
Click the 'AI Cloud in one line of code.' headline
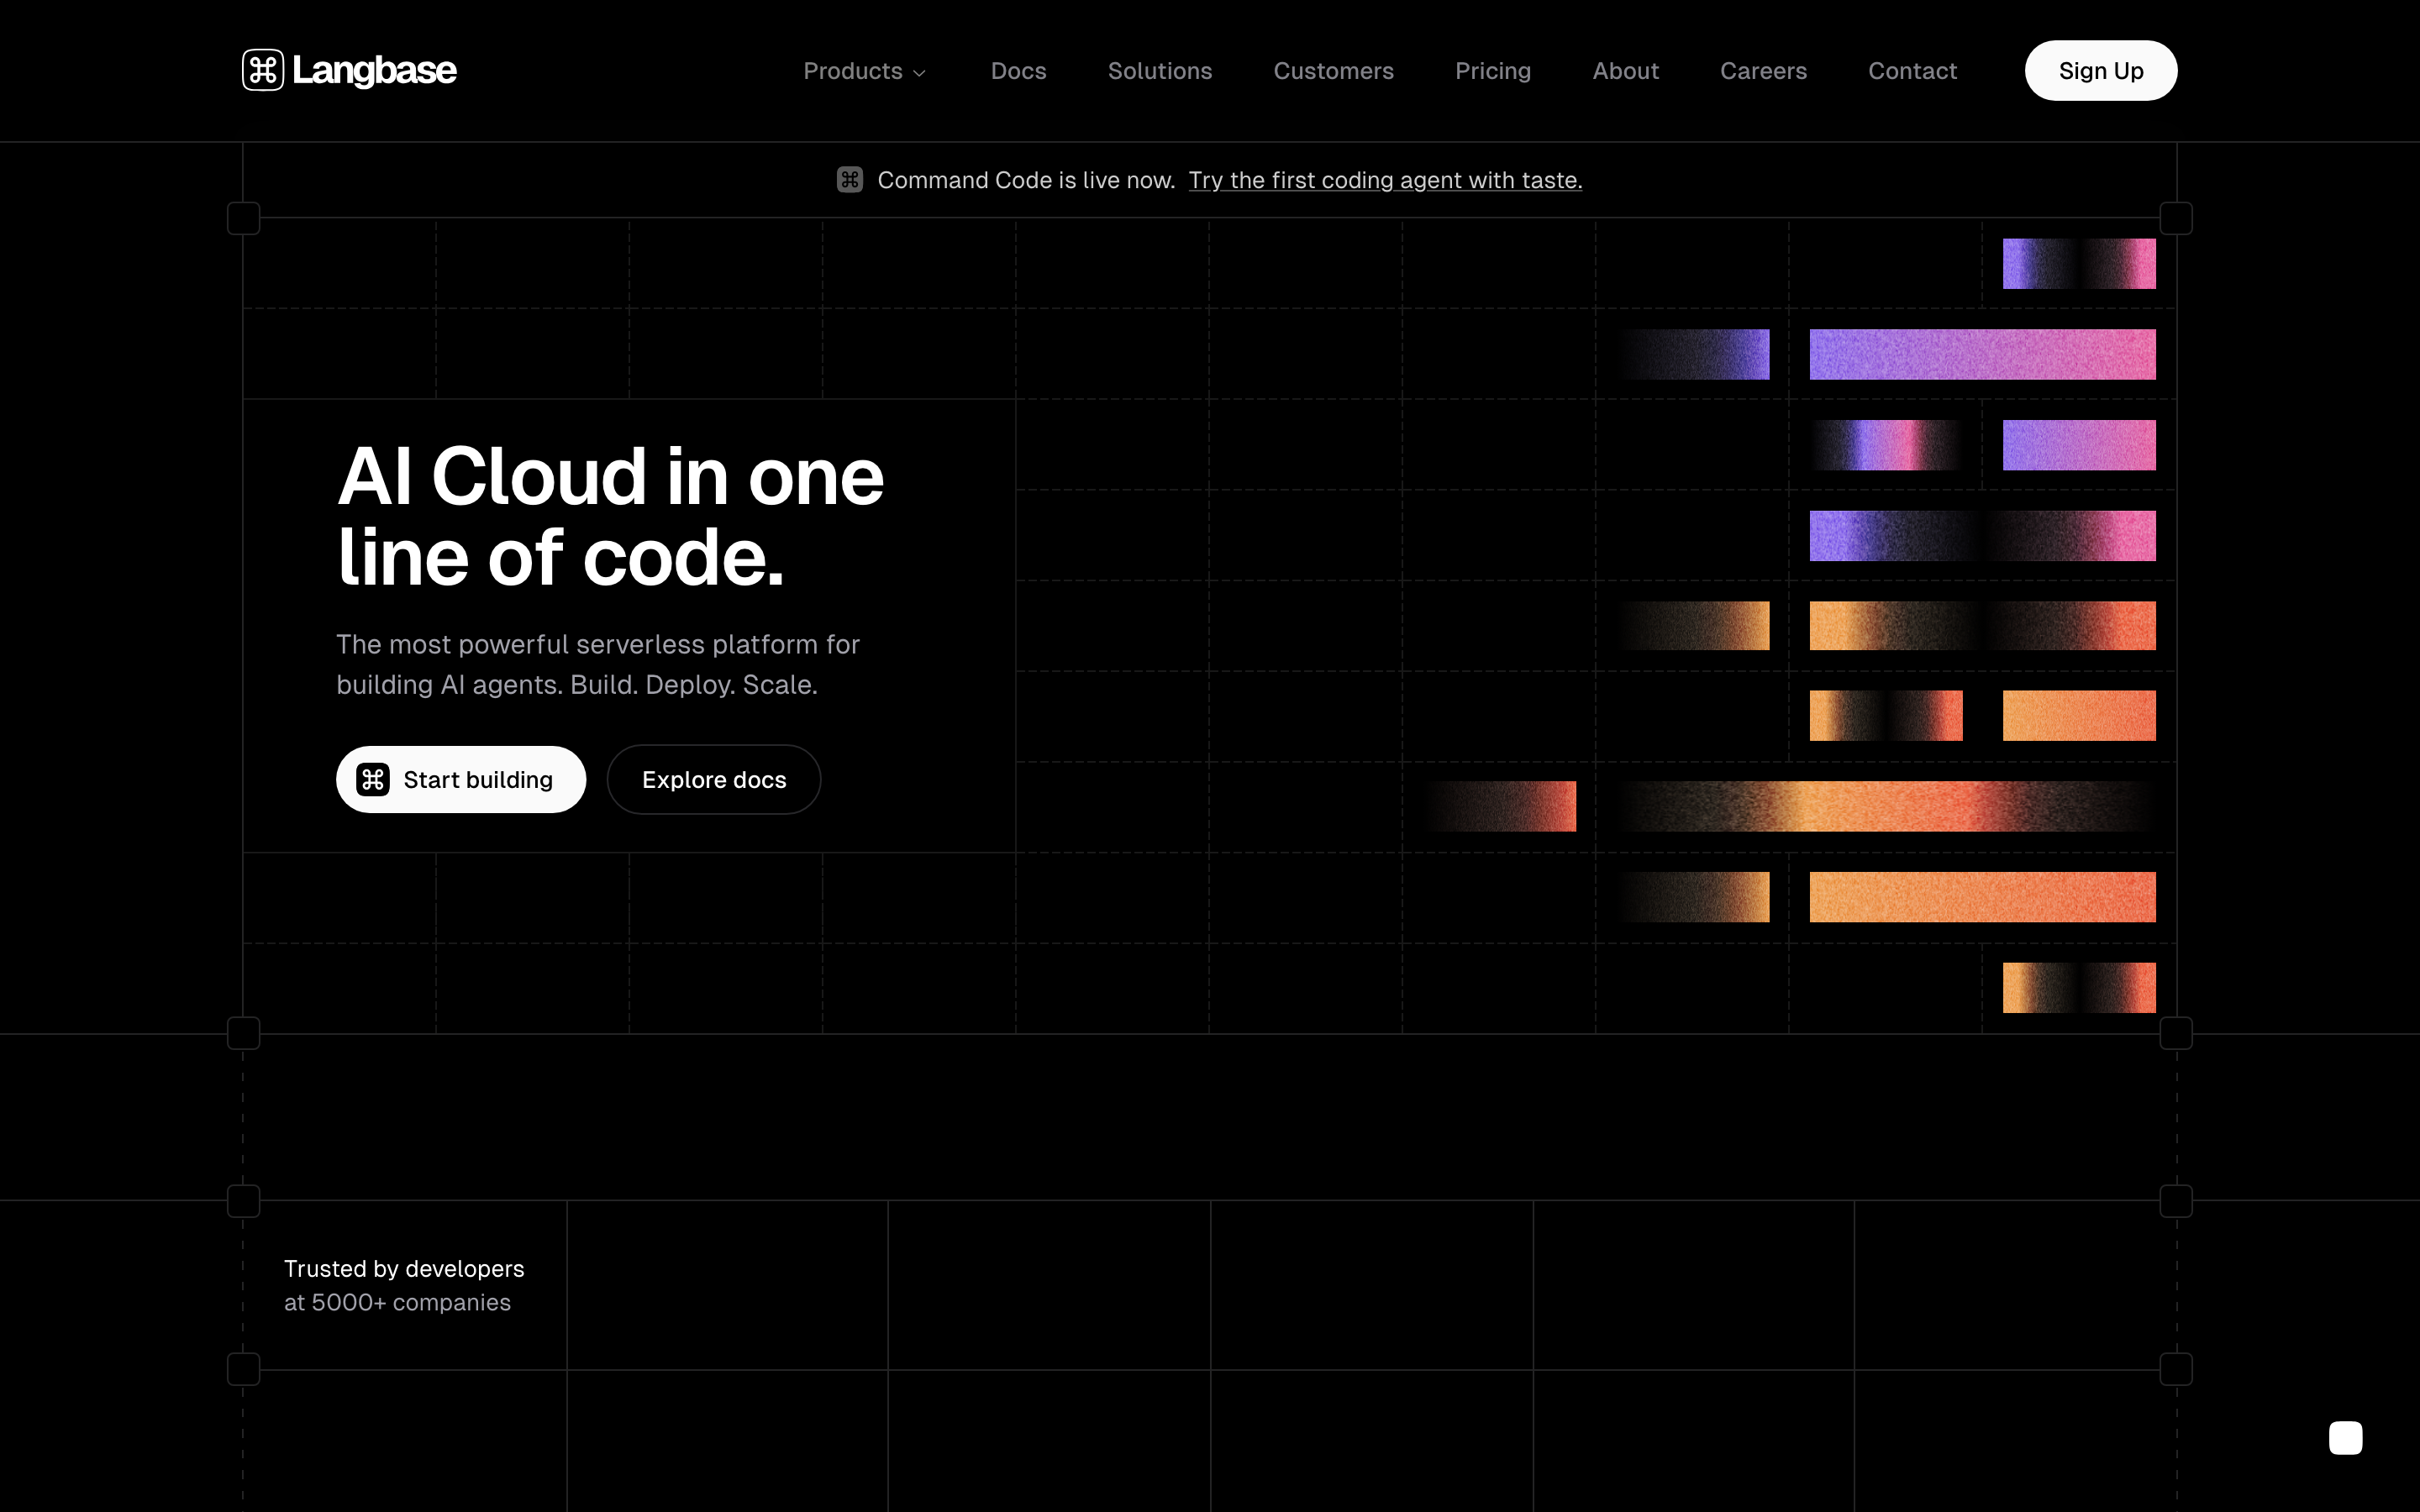[x=610, y=517]
